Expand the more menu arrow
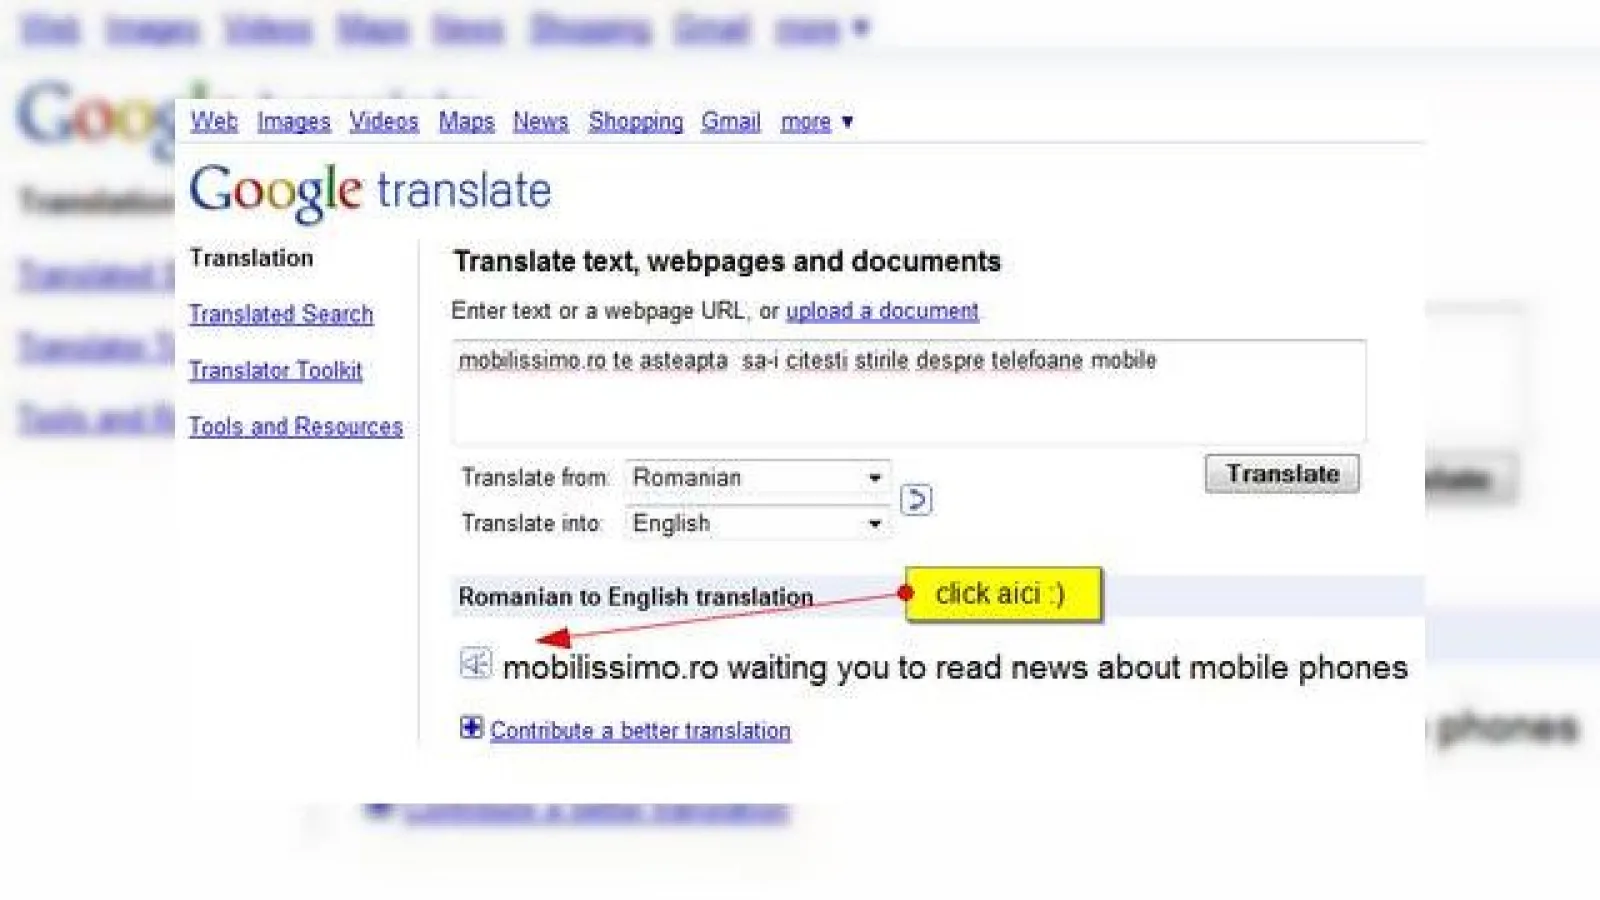Image resolution: width=1600 pixels, height=900 pixels. coord(848,122)
